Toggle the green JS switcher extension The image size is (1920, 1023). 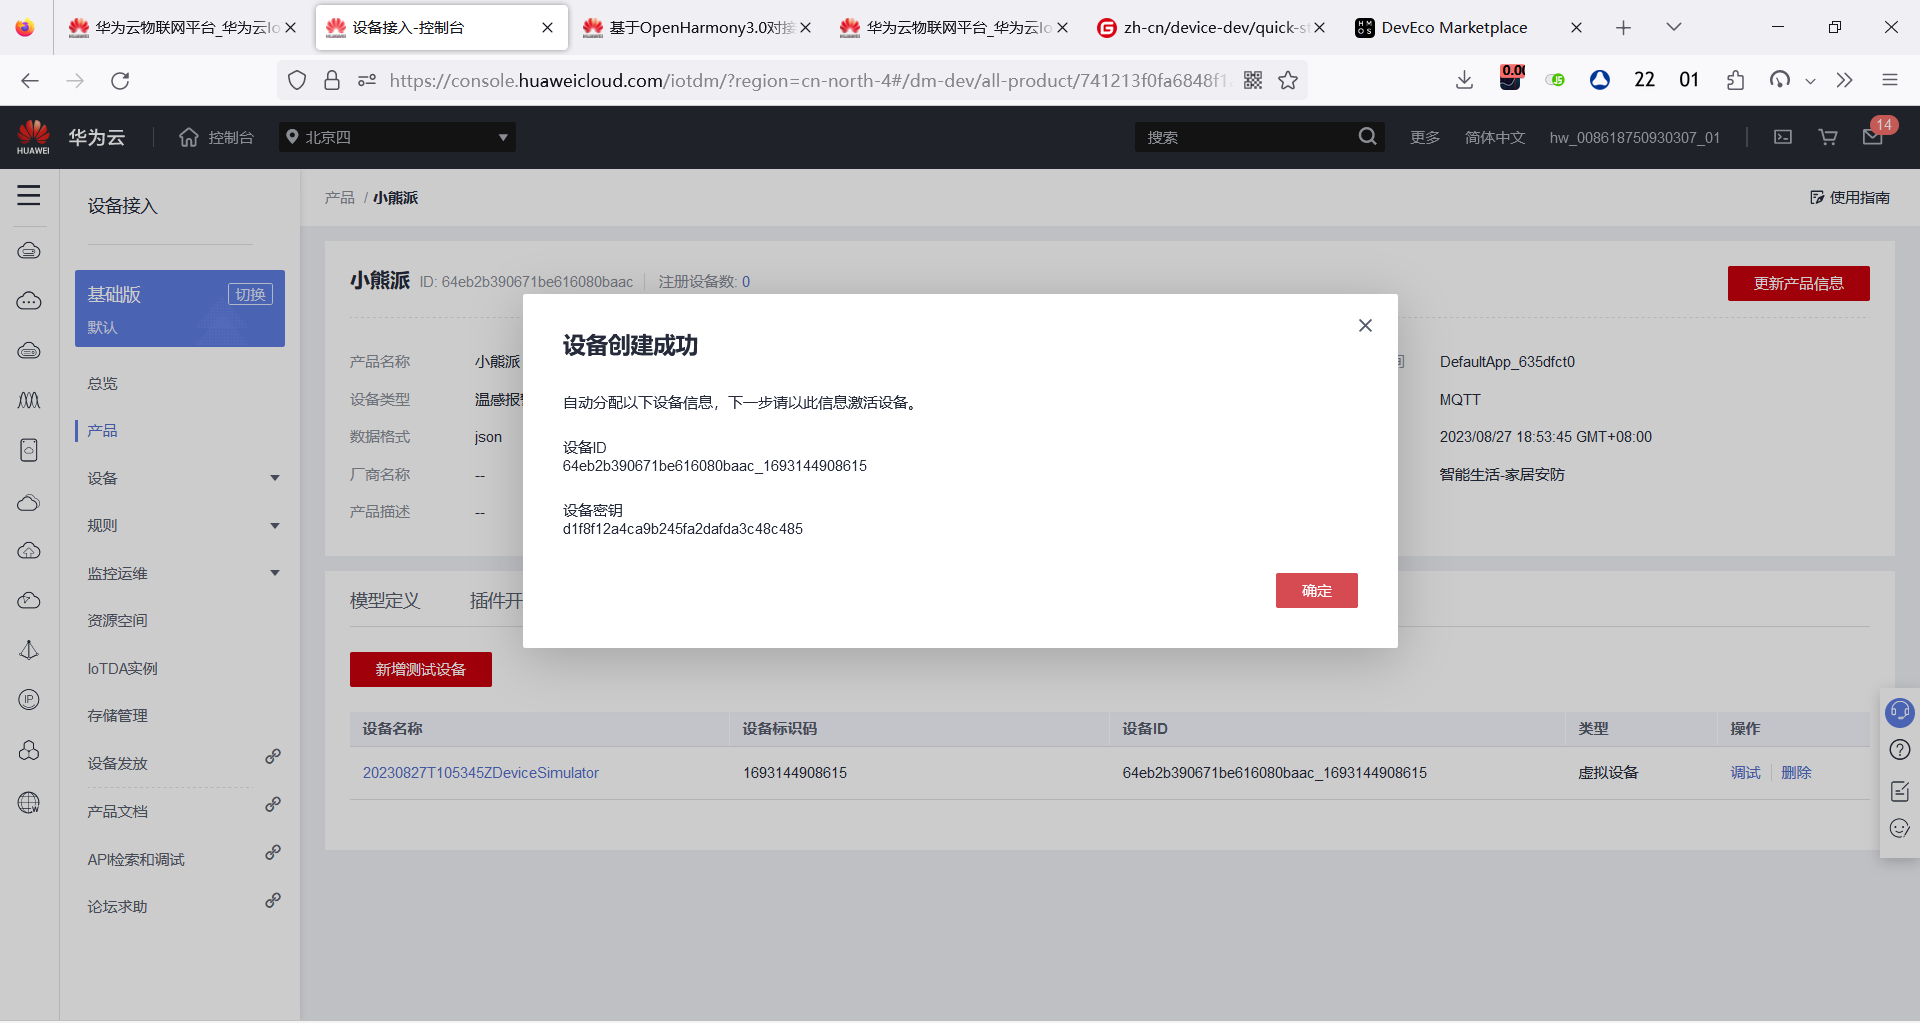[x=1555, y=80]
